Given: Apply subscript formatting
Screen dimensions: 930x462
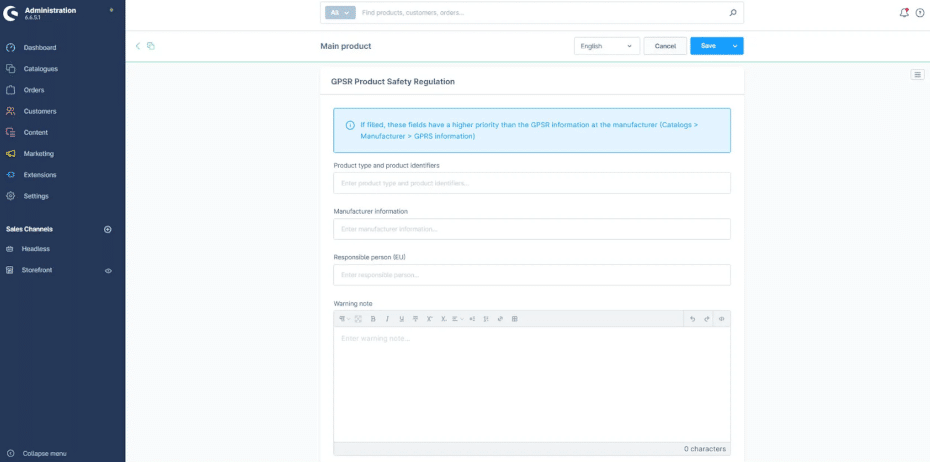Looking at the screenshot, I should (x=444, y=319).
